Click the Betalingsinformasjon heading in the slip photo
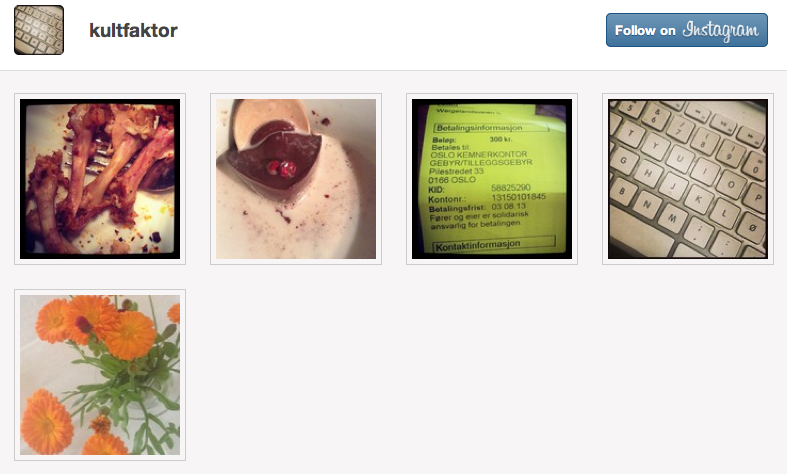The width and height of the screenshot is (787, 474). coord(479,128)
